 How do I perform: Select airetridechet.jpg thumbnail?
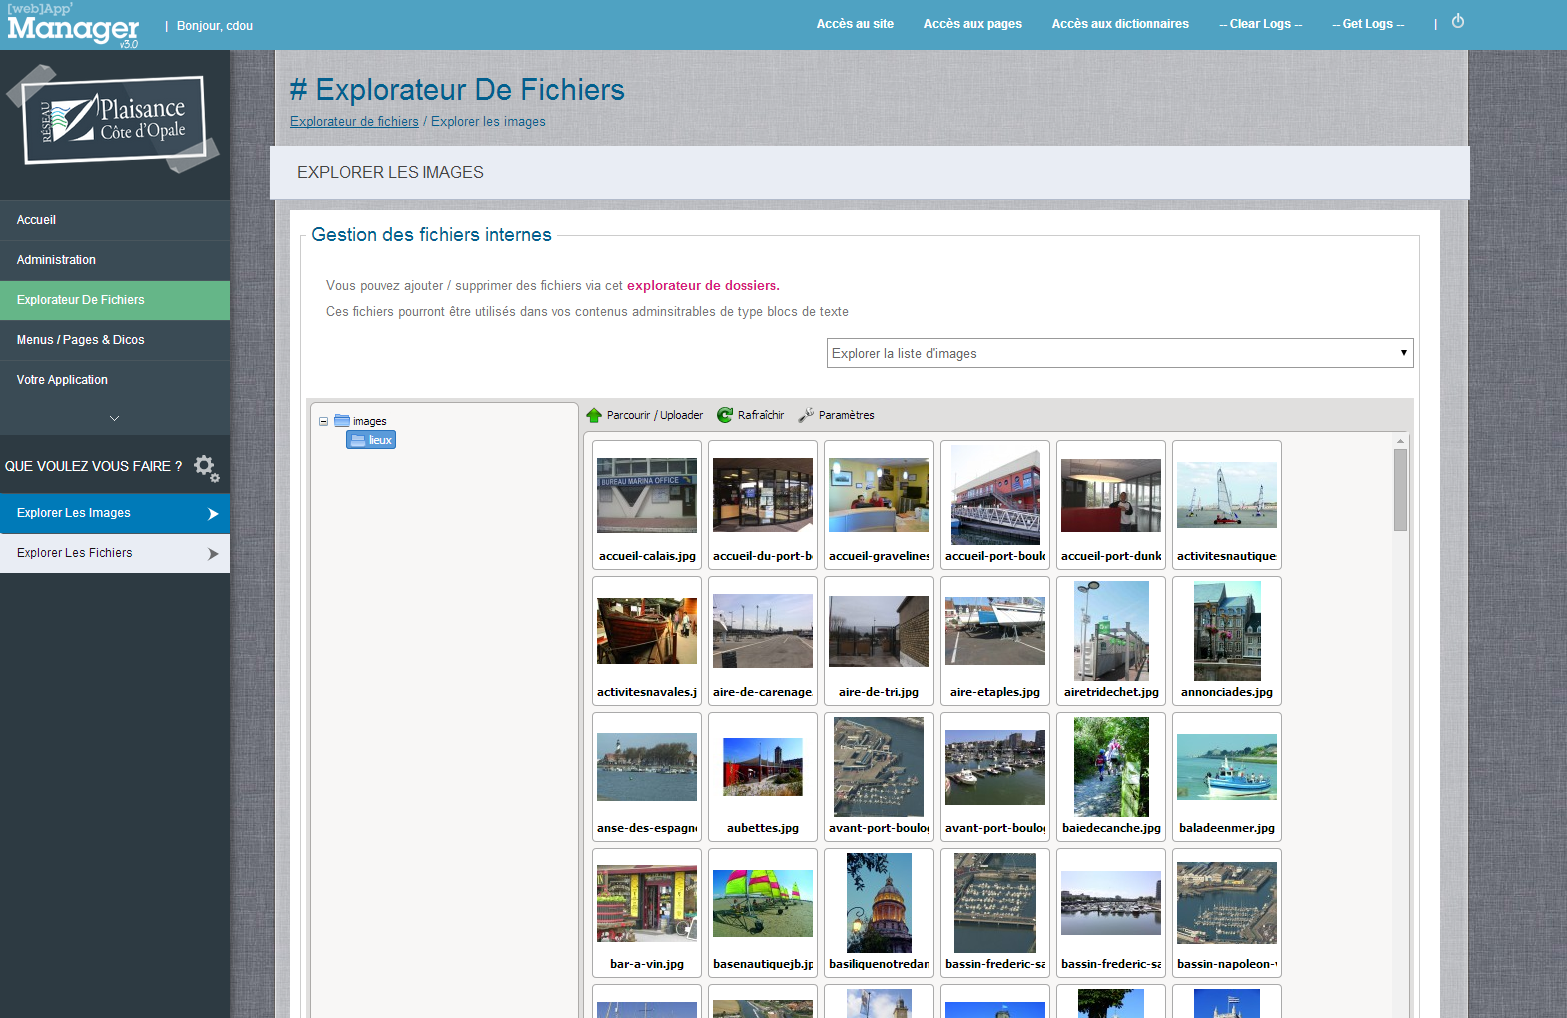point(1111,641)
